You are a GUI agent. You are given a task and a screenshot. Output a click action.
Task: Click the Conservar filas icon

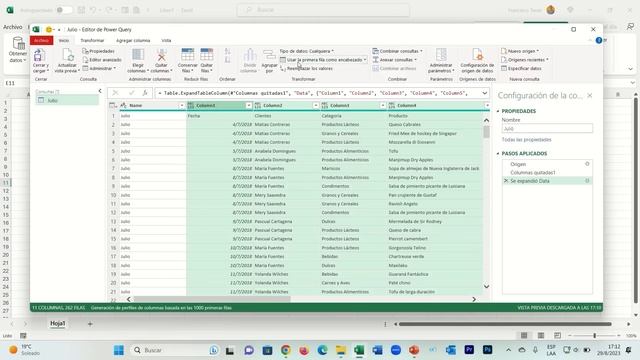(x=188, y=55)
